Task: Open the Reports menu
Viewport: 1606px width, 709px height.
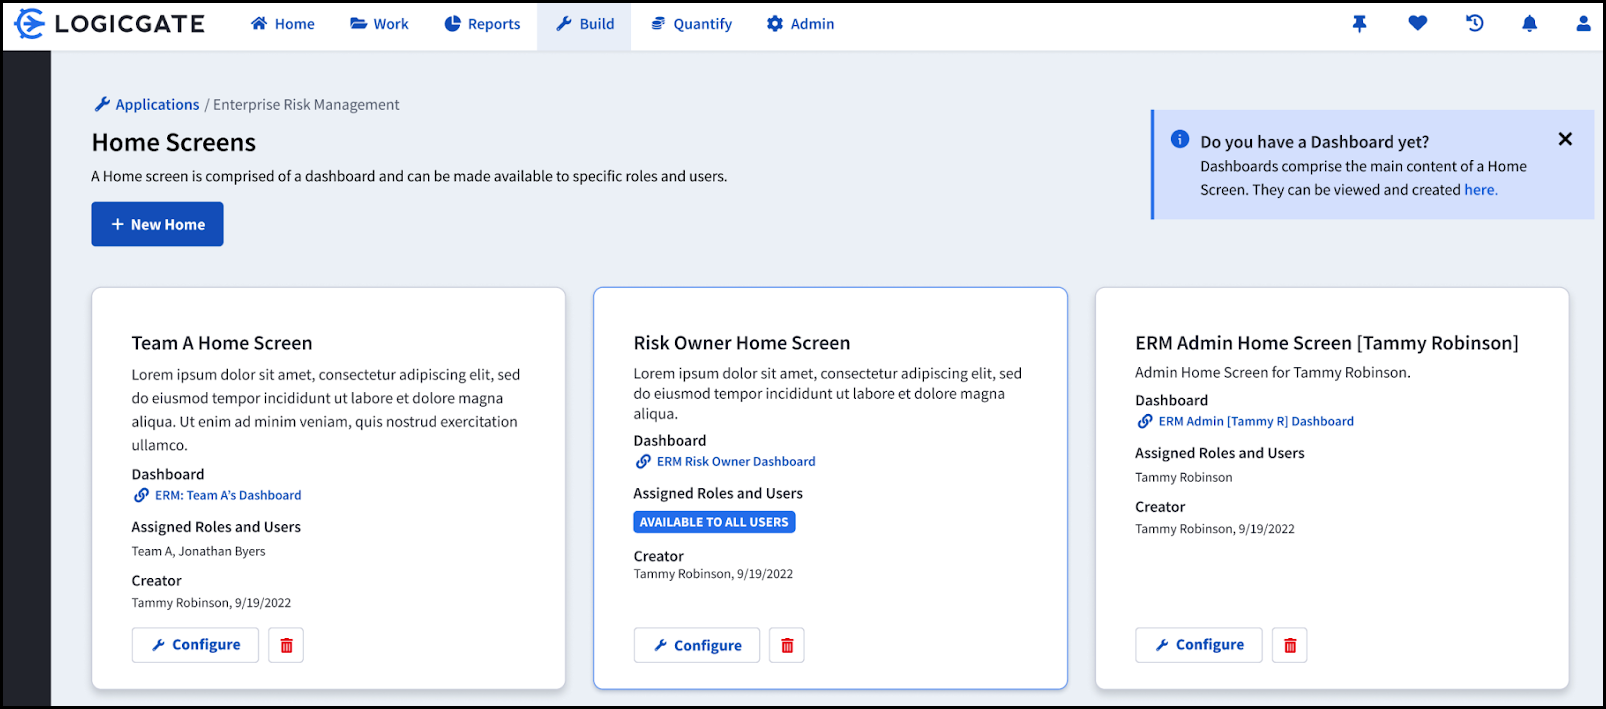Action: [482, 24]
